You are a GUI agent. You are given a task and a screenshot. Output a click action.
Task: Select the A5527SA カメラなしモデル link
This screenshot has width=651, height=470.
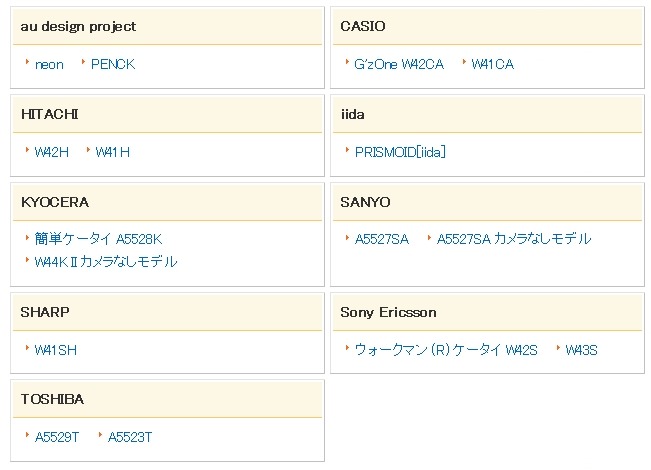click(514, 239)
